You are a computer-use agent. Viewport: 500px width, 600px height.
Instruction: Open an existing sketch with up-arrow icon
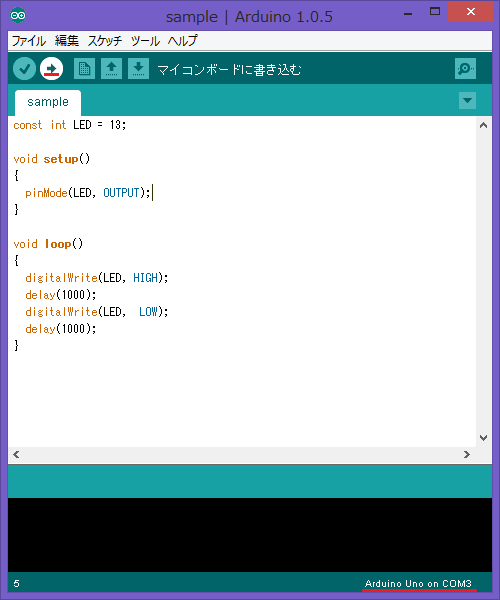pyautogui.click(x=111, y=69)
